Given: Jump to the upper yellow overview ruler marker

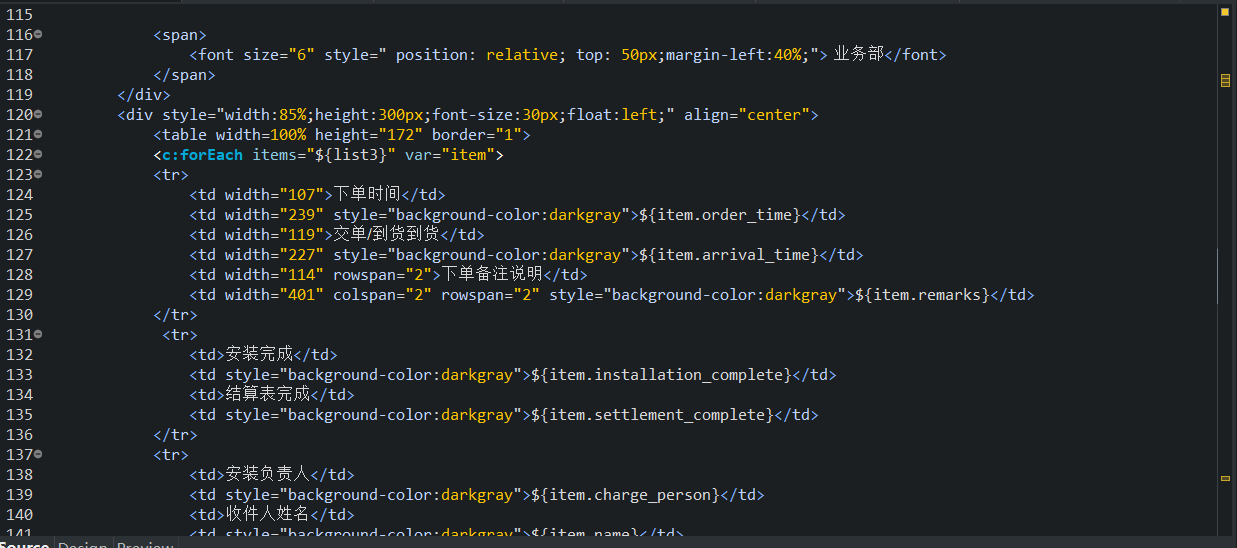Looking at the screenshot, I should 1225,81.
